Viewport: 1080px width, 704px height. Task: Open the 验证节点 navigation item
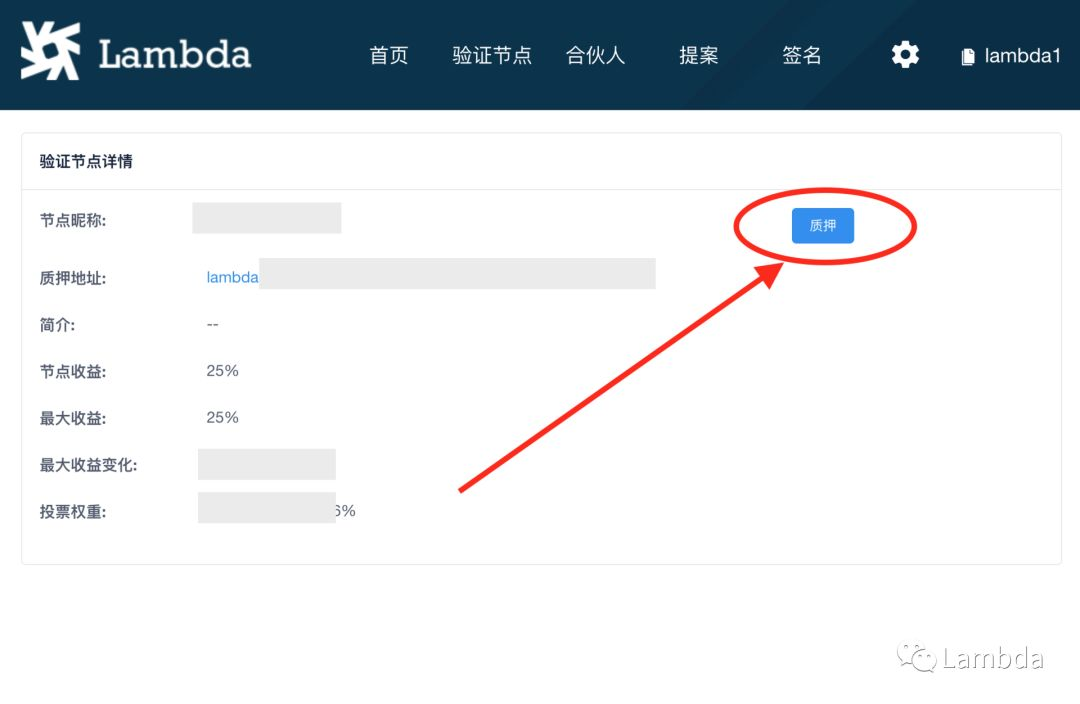coord(492,56)
